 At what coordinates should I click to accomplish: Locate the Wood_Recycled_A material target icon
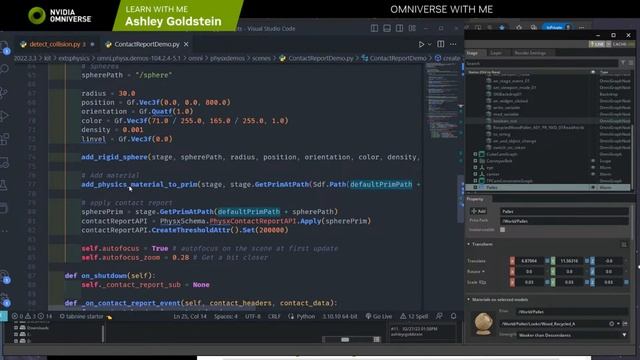(x=611, y=324)
